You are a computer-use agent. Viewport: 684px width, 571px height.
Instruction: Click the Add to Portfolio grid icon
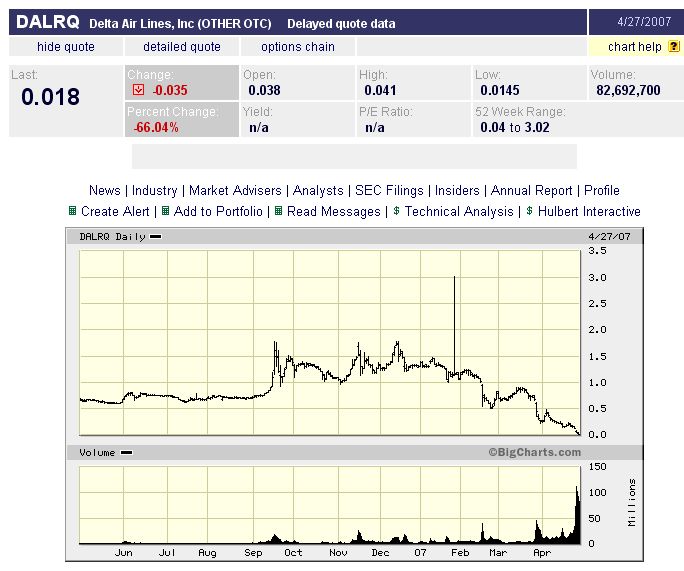165,211
